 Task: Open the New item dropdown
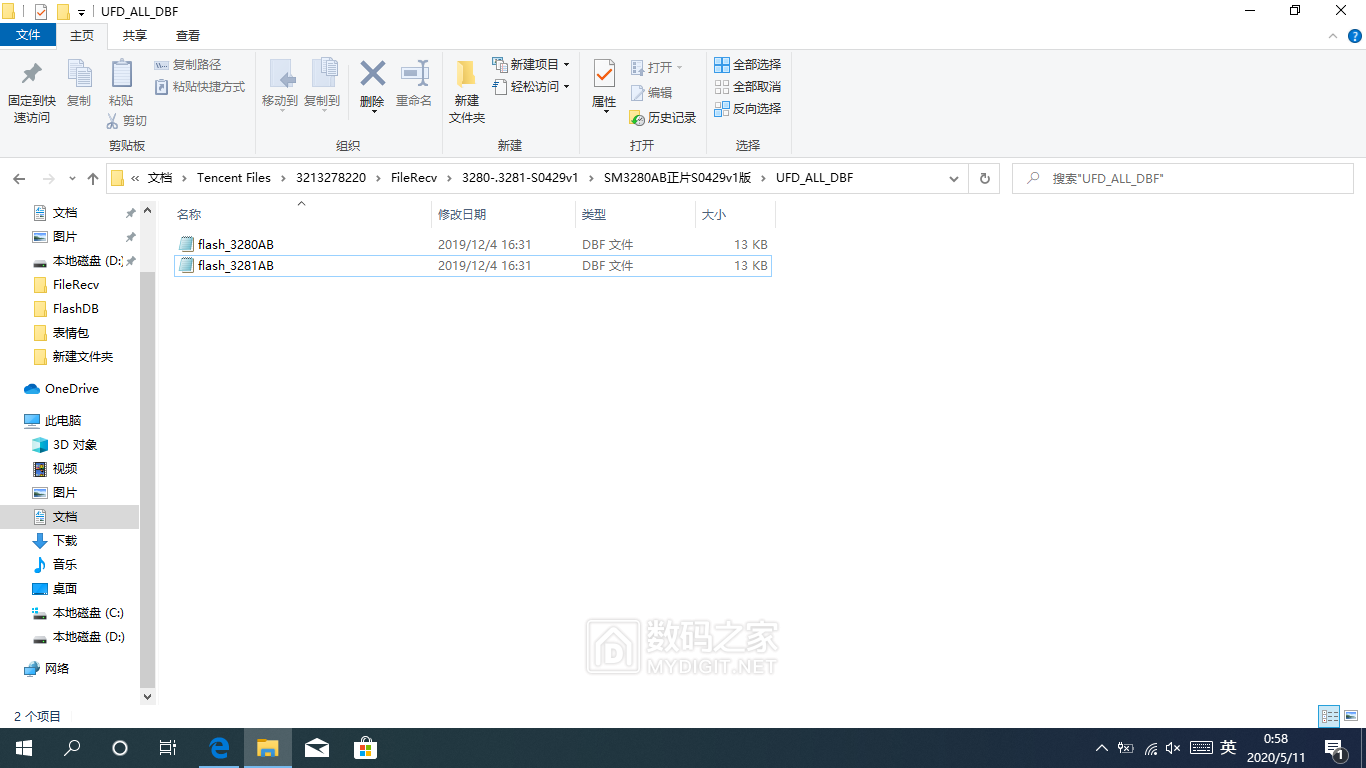[x=530, y=65]
